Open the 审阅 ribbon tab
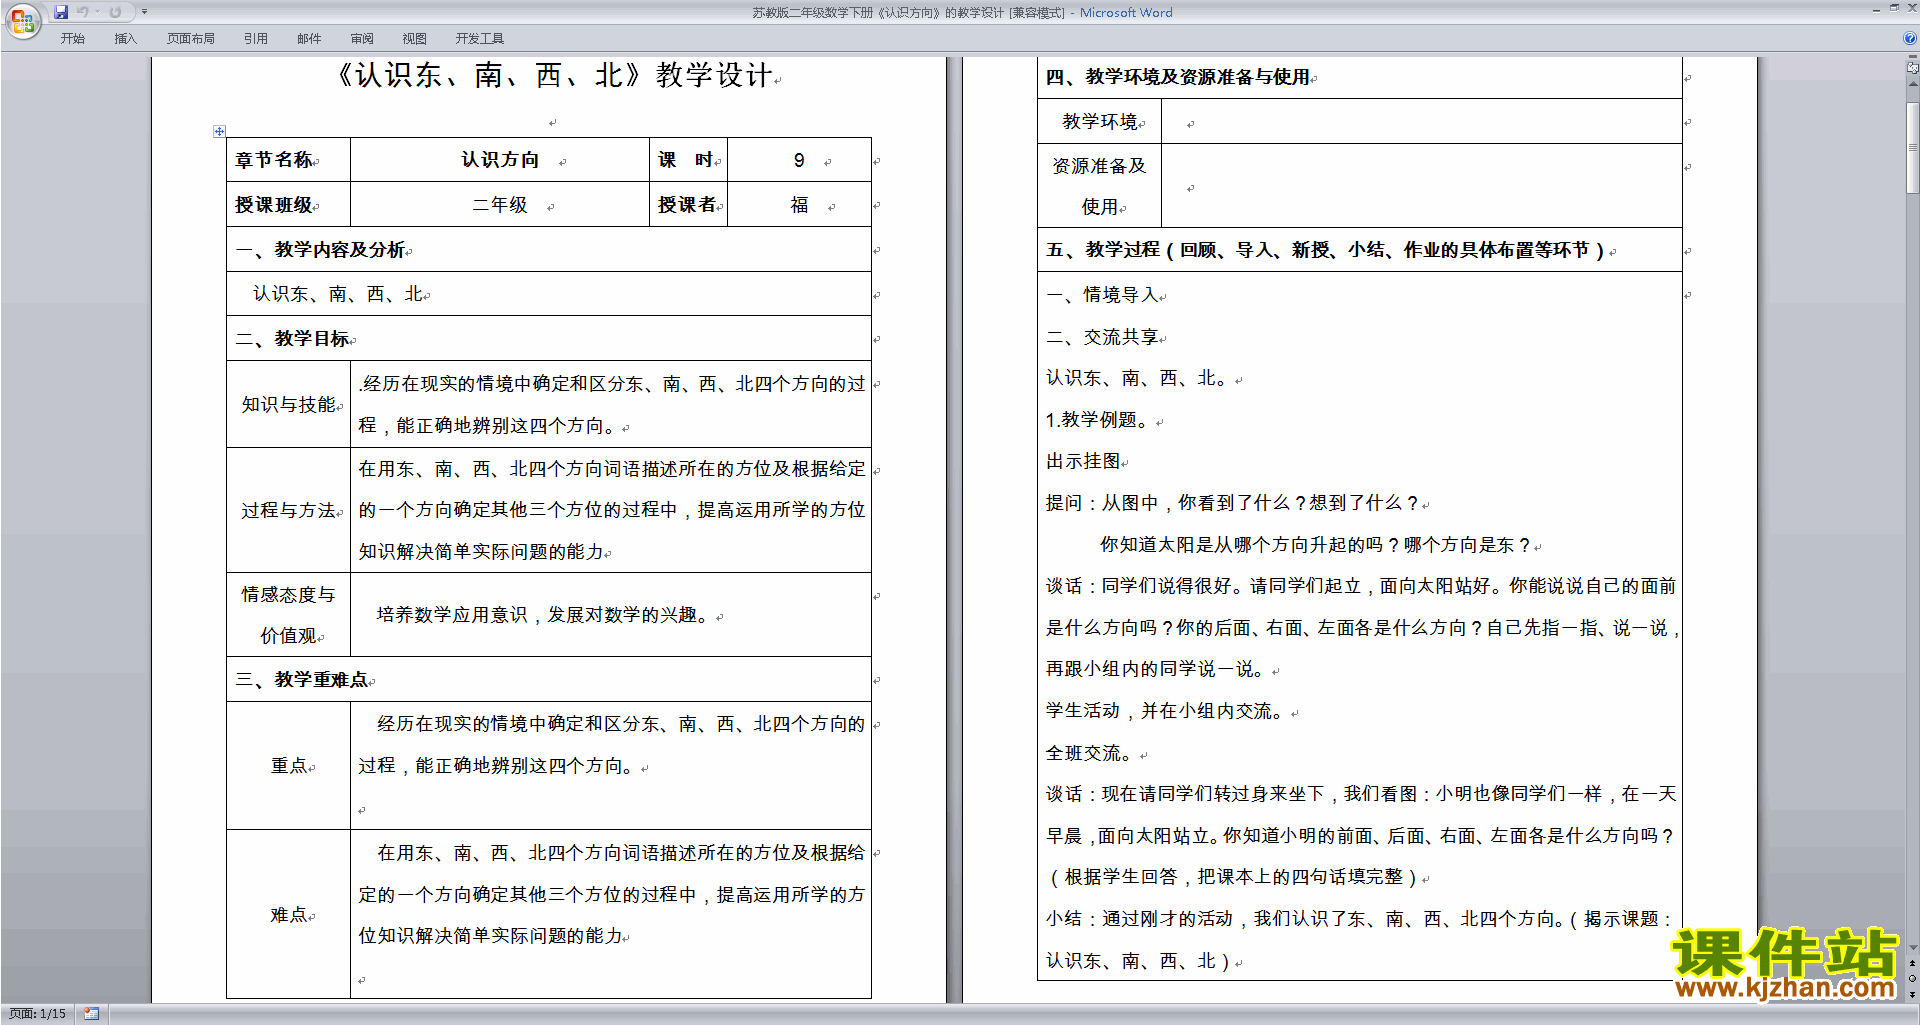 click(362, 38)
